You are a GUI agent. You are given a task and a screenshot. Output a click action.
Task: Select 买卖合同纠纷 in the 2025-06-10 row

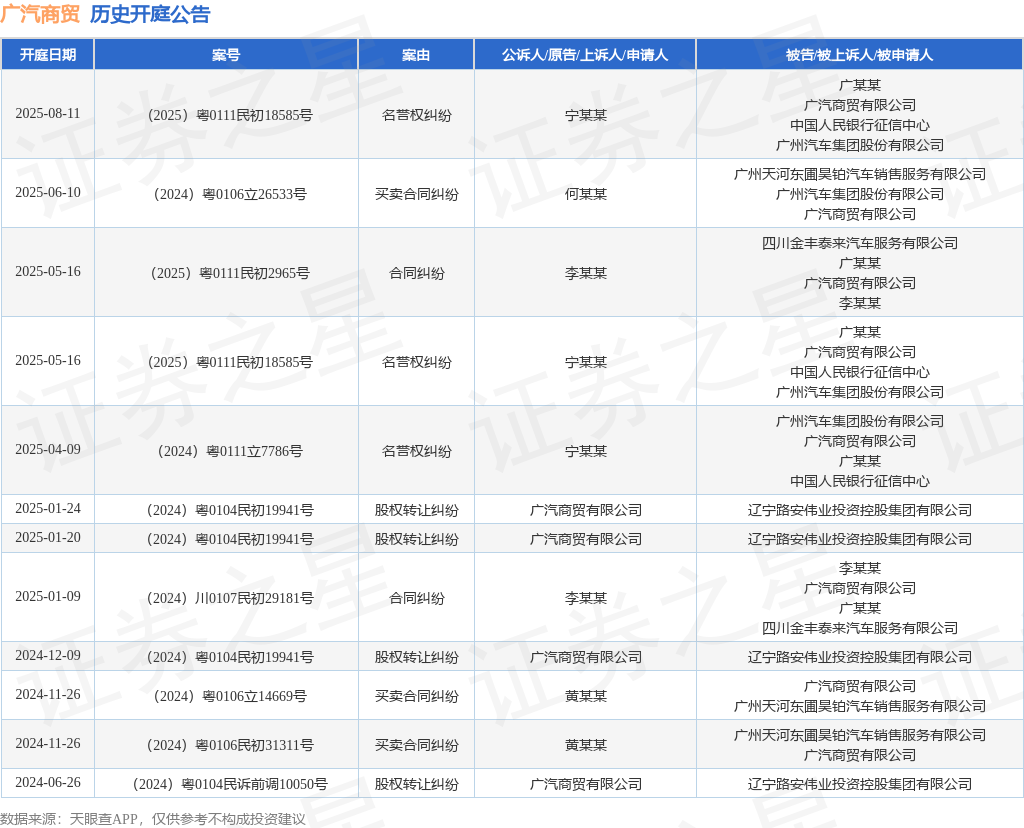pos(416,194)
